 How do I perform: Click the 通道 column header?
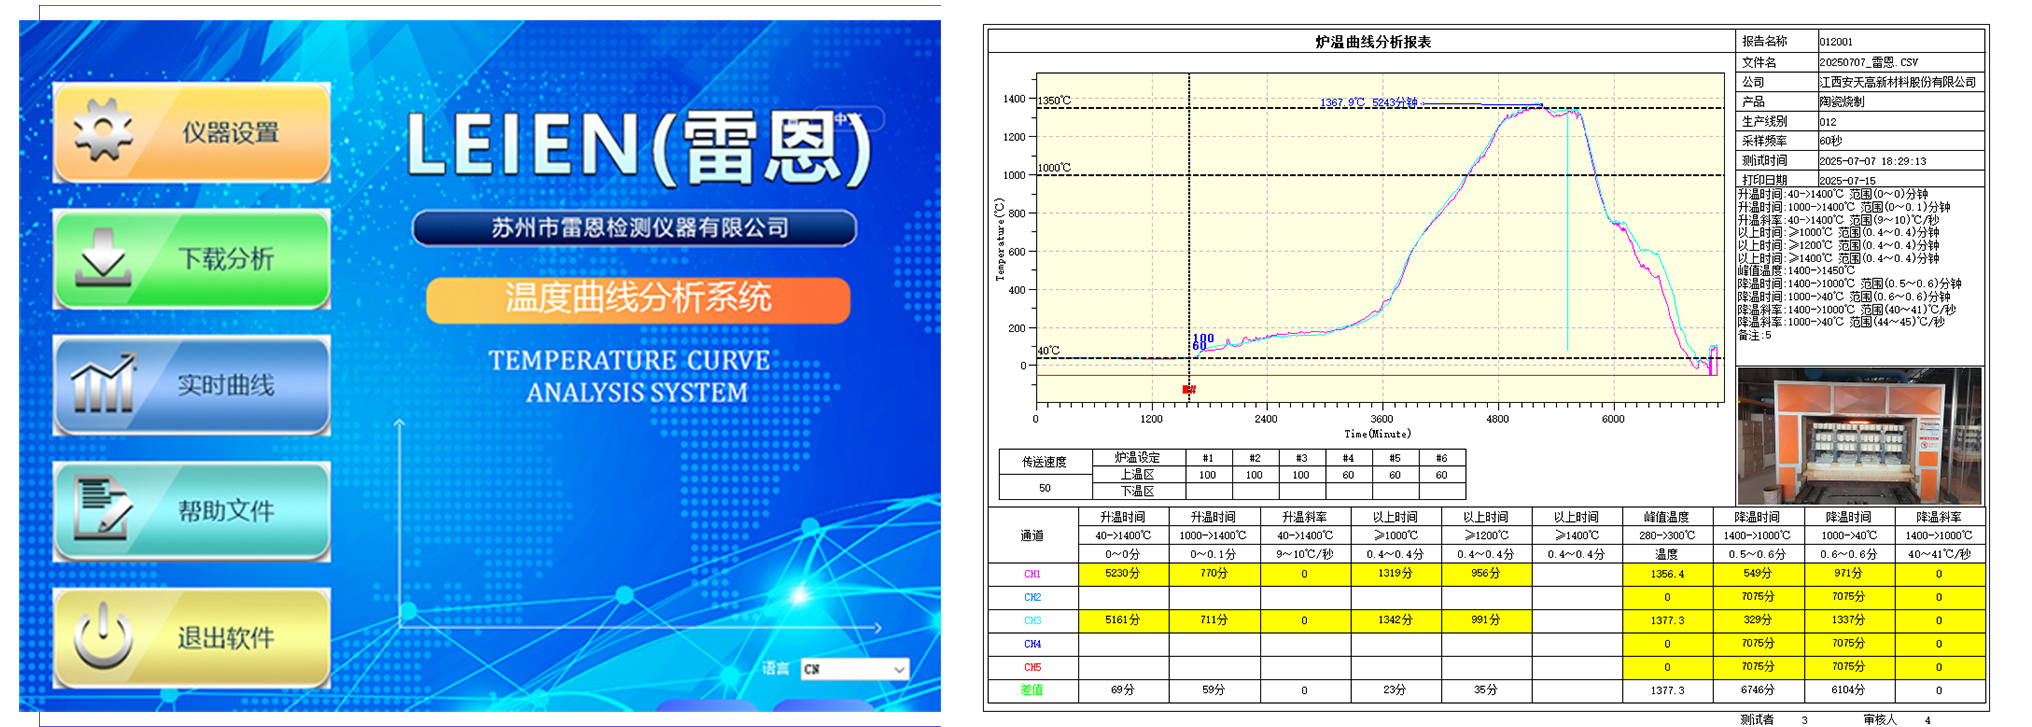[x=1032, y=536]
